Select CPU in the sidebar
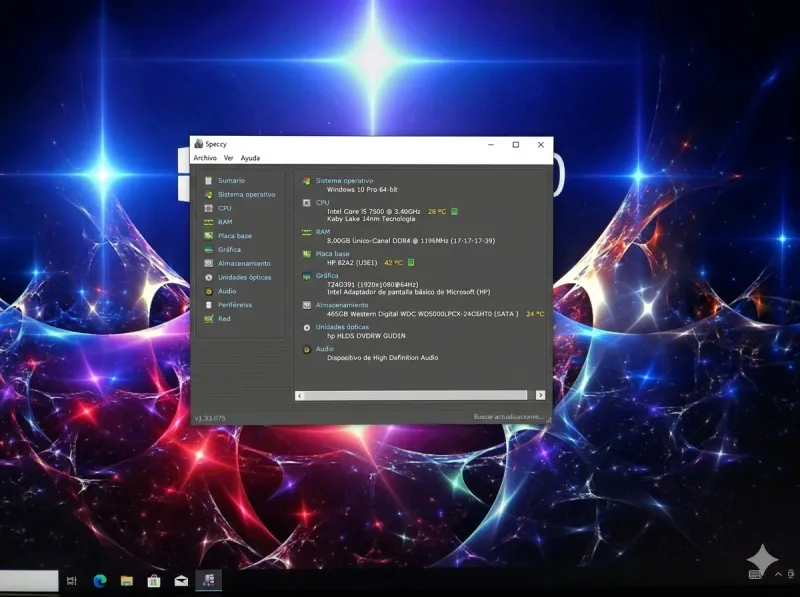This screenshot has width=800, height=597. point(224,208)
